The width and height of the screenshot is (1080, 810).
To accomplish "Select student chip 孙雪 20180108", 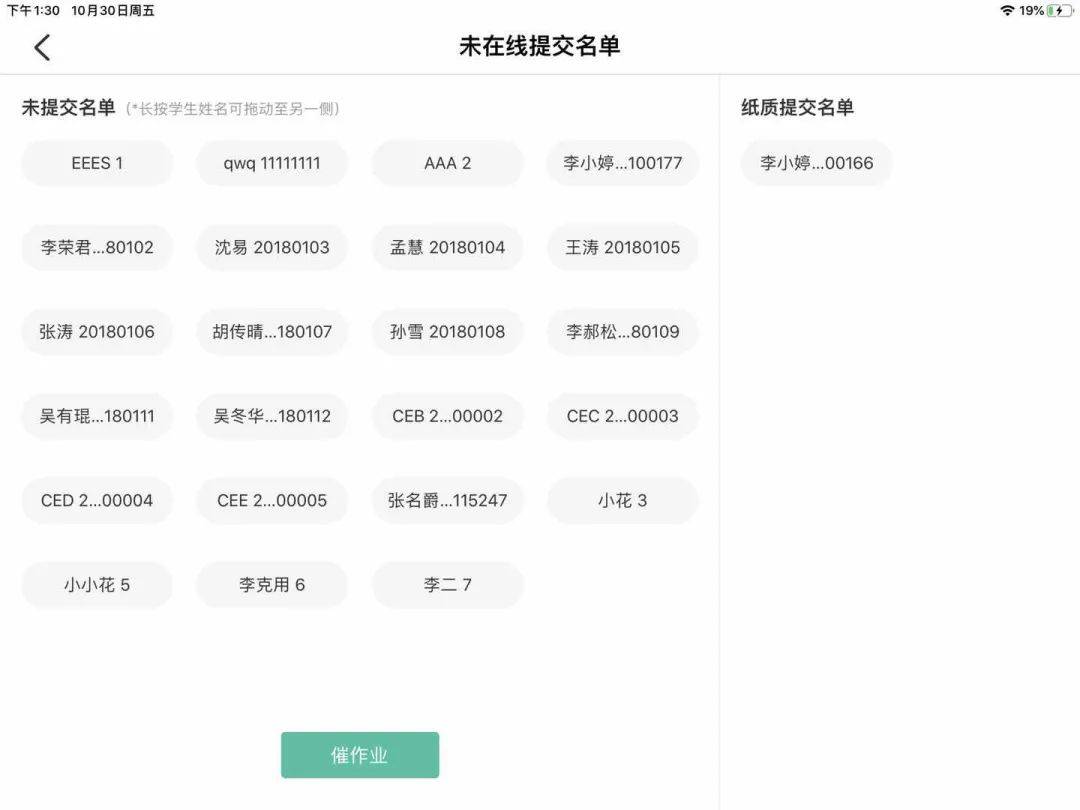I will pos(448,332).
